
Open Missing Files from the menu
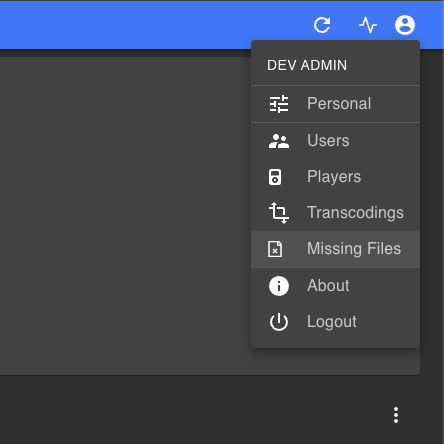[x=335, y=249]
